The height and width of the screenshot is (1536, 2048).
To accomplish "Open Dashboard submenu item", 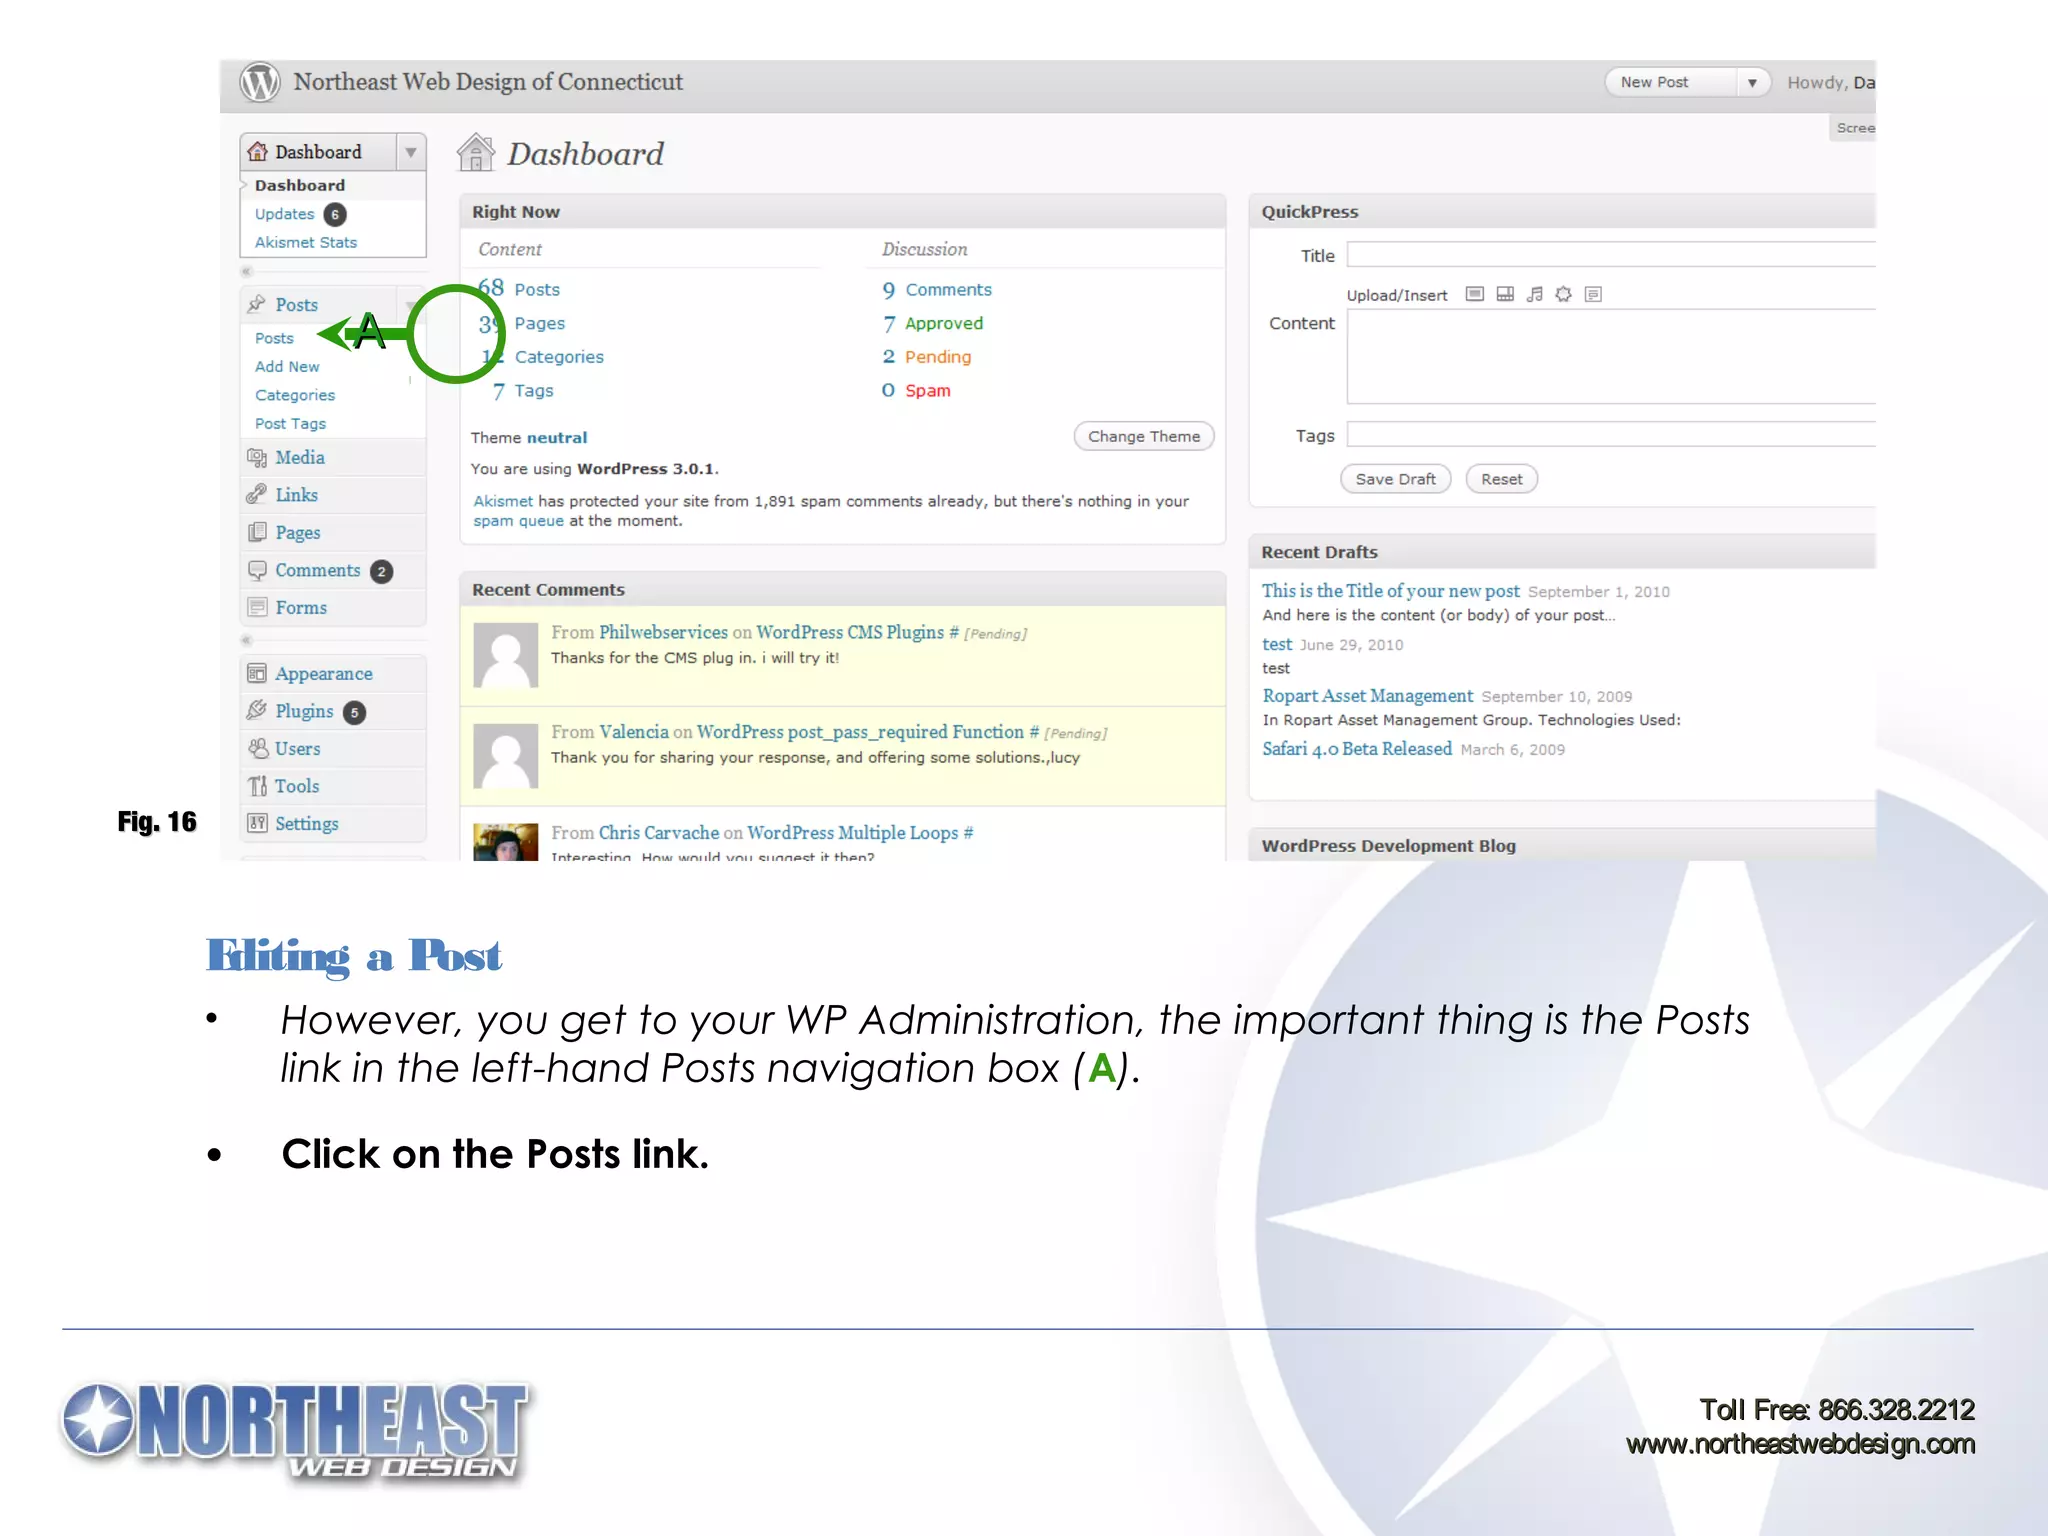I will pyautogui.click(x=300, y=185).
